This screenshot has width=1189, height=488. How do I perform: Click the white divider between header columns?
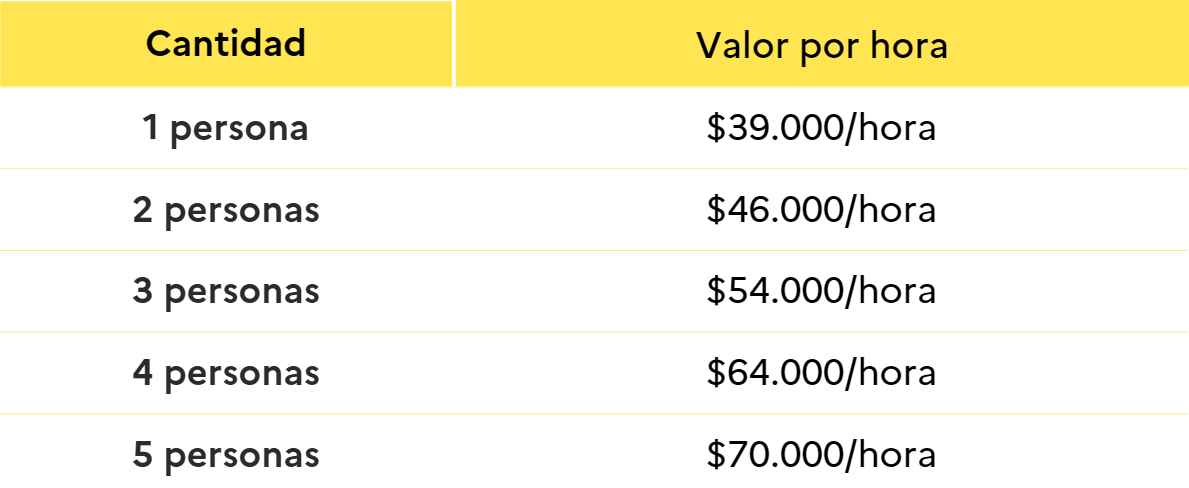454,44
